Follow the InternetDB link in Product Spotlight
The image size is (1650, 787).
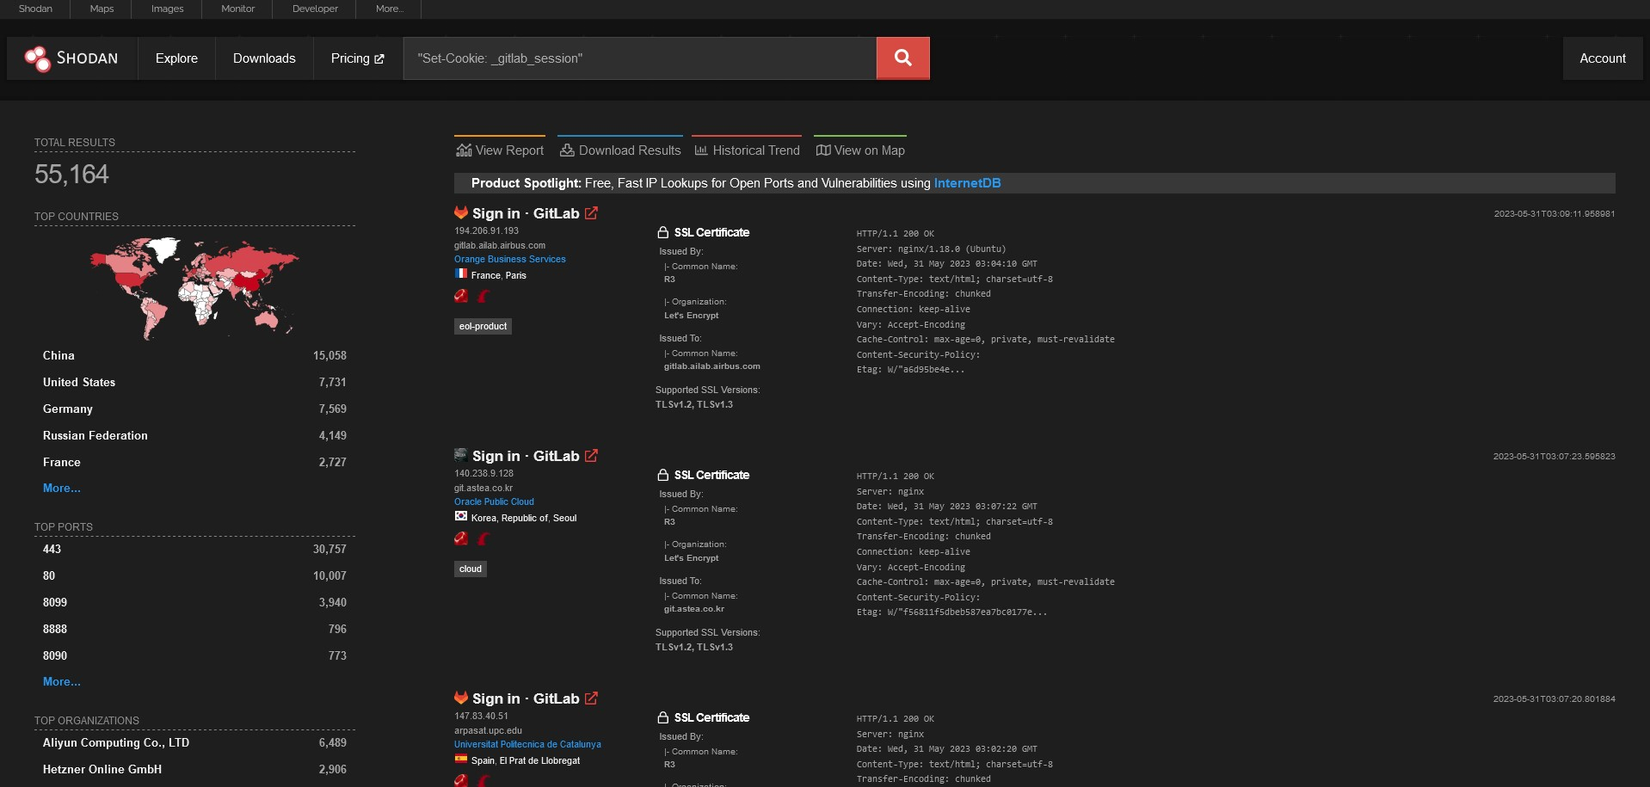point(967,183)
